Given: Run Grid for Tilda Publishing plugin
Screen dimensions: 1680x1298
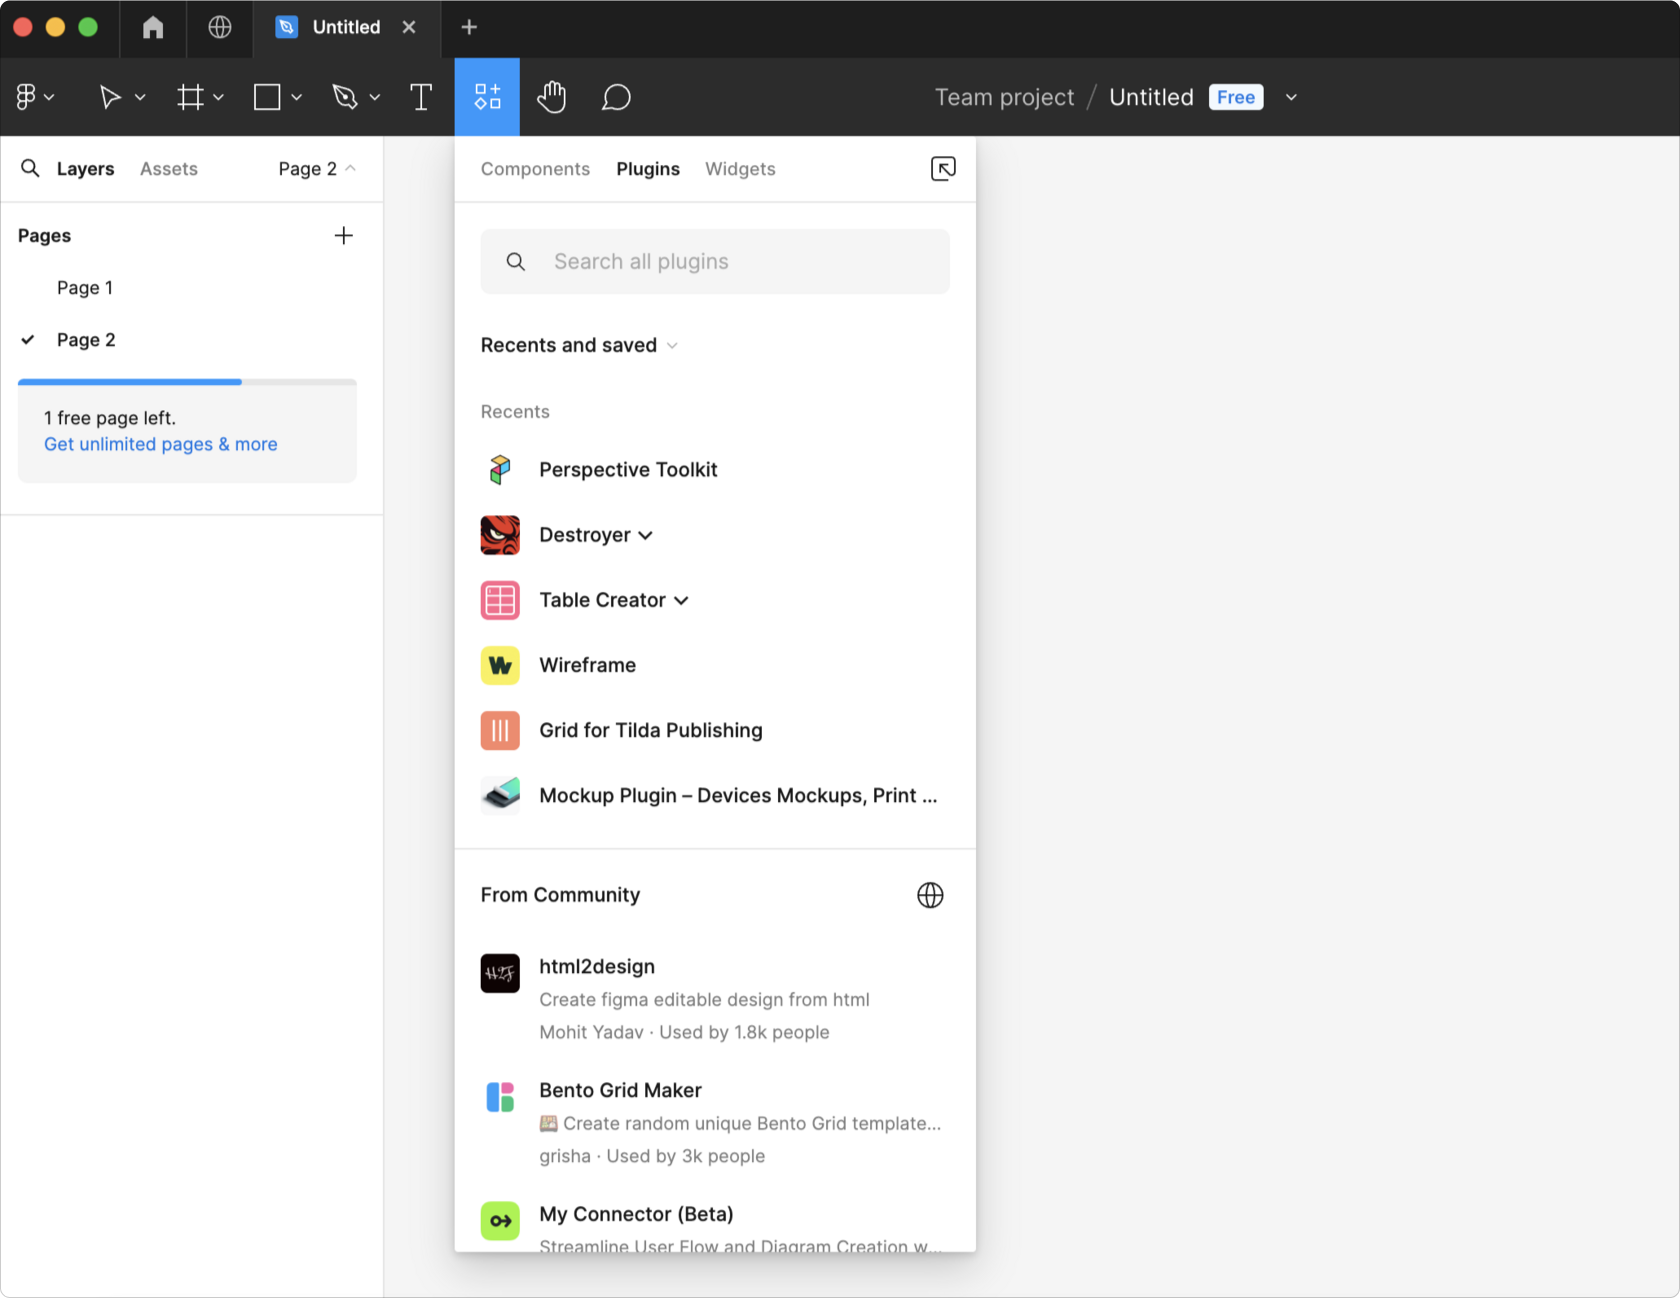Looking at the screenshot, I should 651,730.
